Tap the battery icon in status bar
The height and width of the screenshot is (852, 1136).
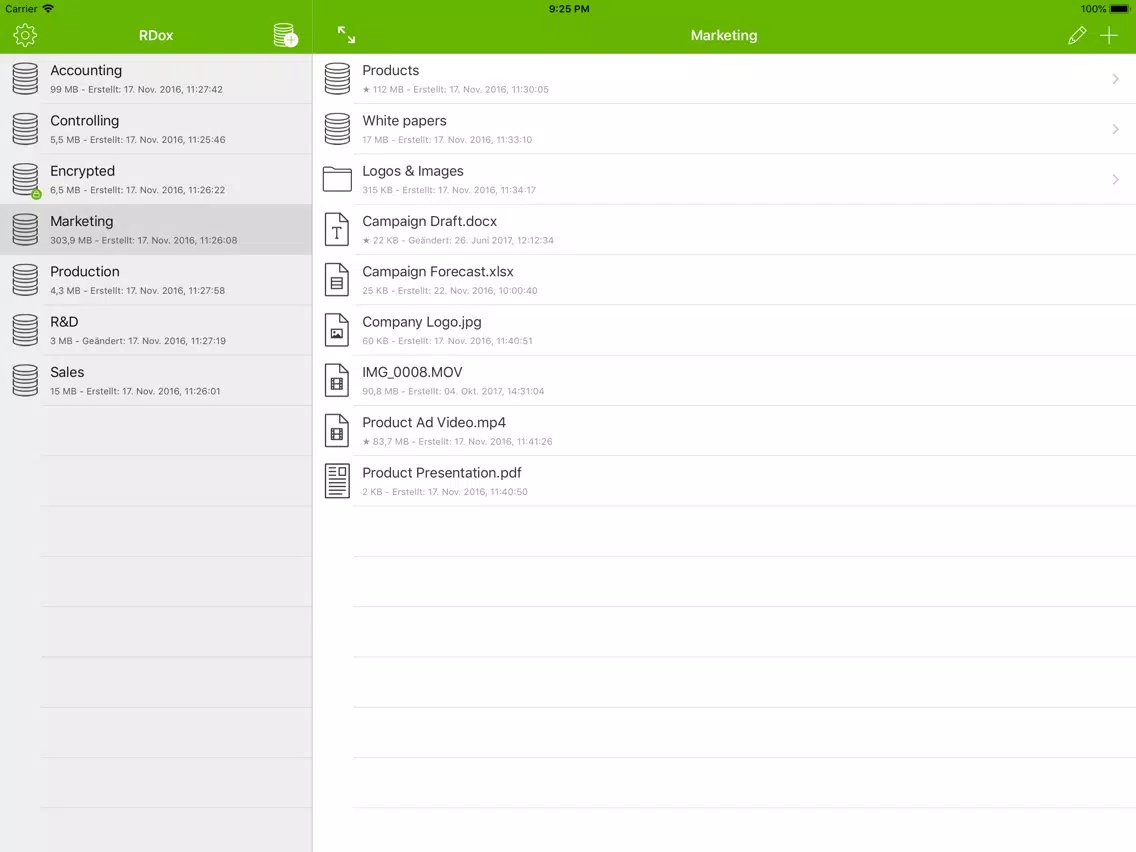coord(1119,9)
